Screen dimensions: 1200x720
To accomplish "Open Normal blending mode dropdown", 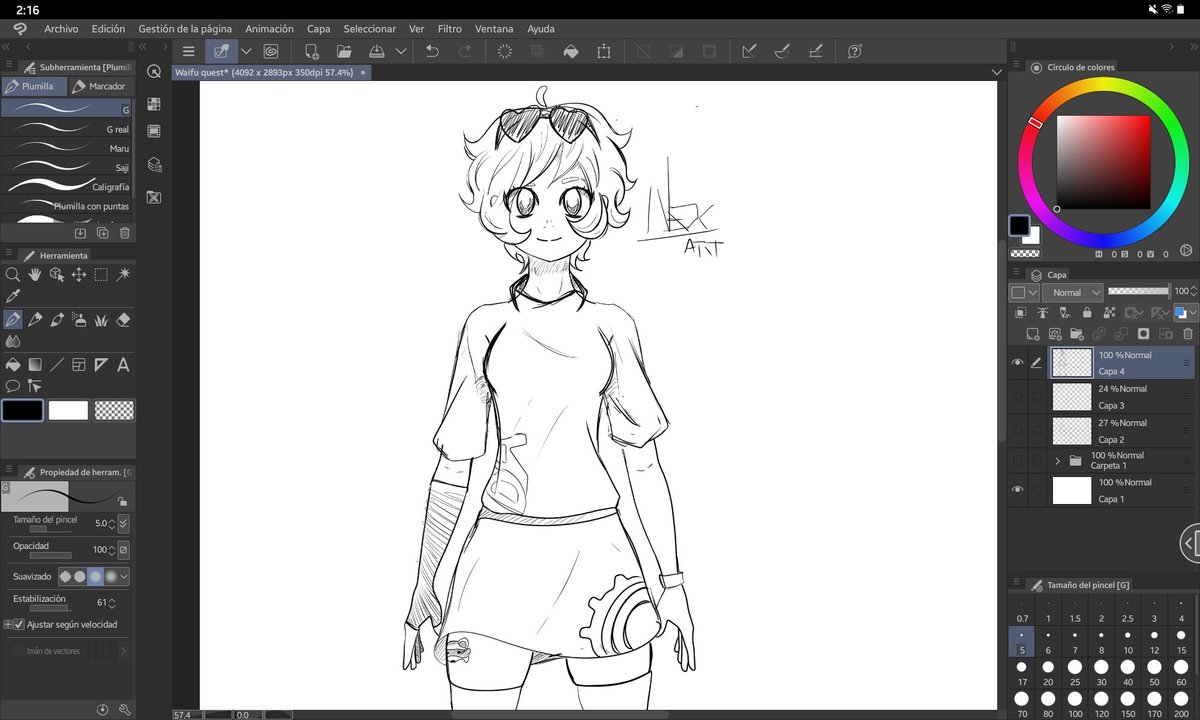I will (1072, 292).
